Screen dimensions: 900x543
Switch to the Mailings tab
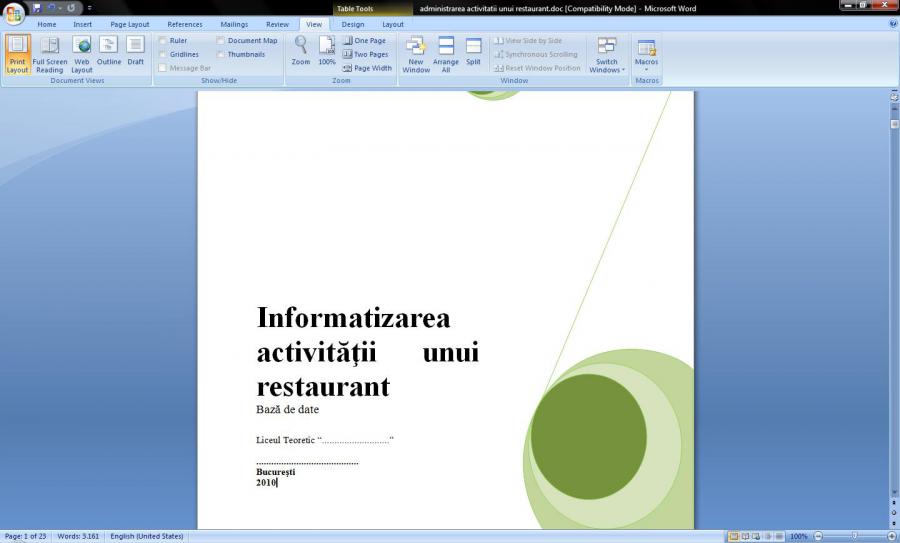point(234,24)
